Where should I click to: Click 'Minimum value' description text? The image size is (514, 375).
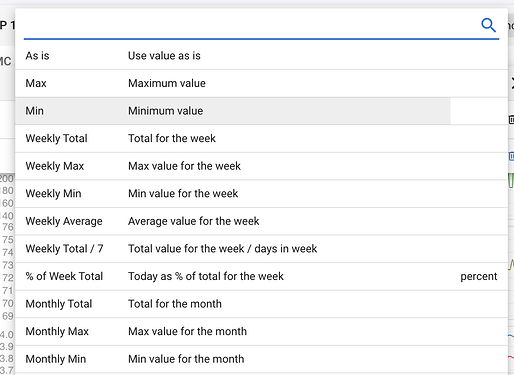tap(166, 111)
